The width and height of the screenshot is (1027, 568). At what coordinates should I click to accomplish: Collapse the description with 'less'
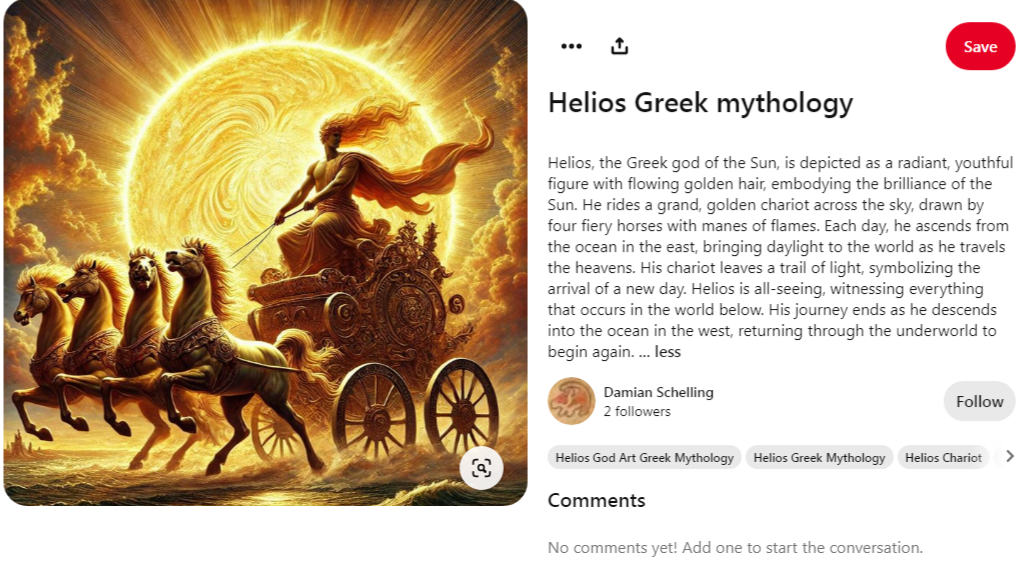pyautogui.click(x=667, y=352)
